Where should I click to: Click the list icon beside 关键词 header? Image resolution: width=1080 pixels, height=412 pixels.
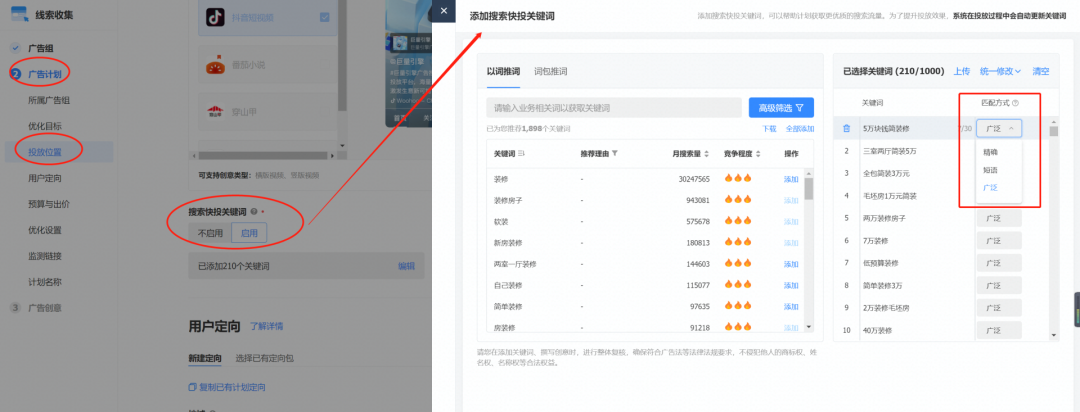click(x=521, y=154)
